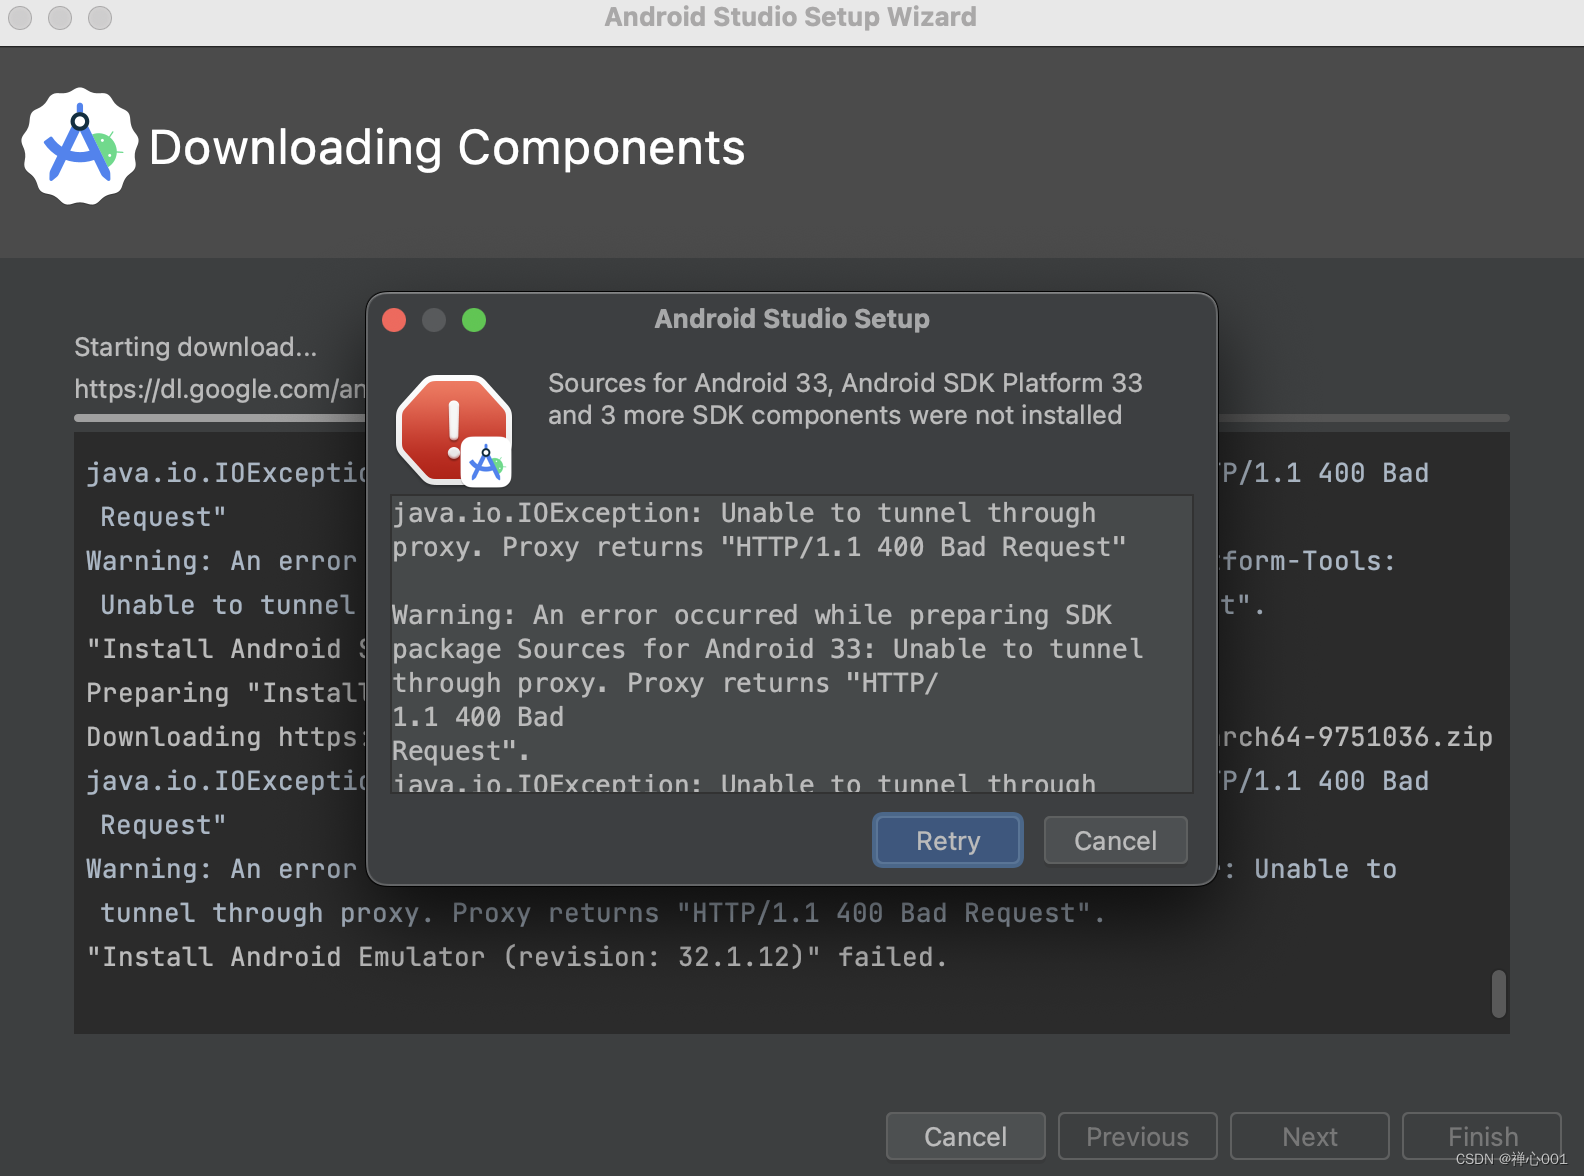
Task: Click the "Install Android Emulator (revision: 32.1.12)" failed line
Action: [516, 957]
